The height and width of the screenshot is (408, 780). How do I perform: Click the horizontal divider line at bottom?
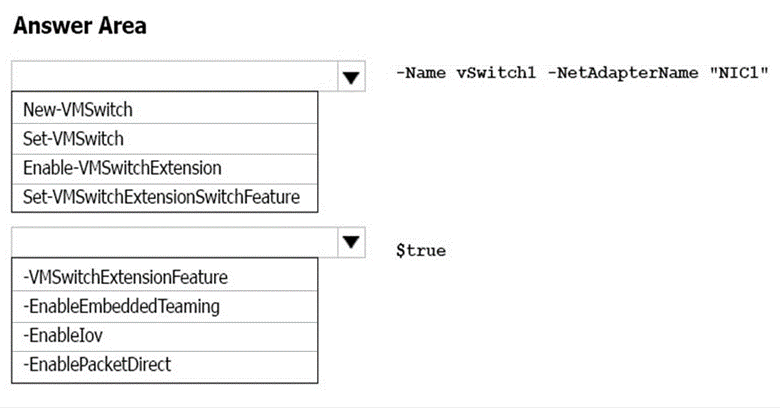(x=390, y=406)
